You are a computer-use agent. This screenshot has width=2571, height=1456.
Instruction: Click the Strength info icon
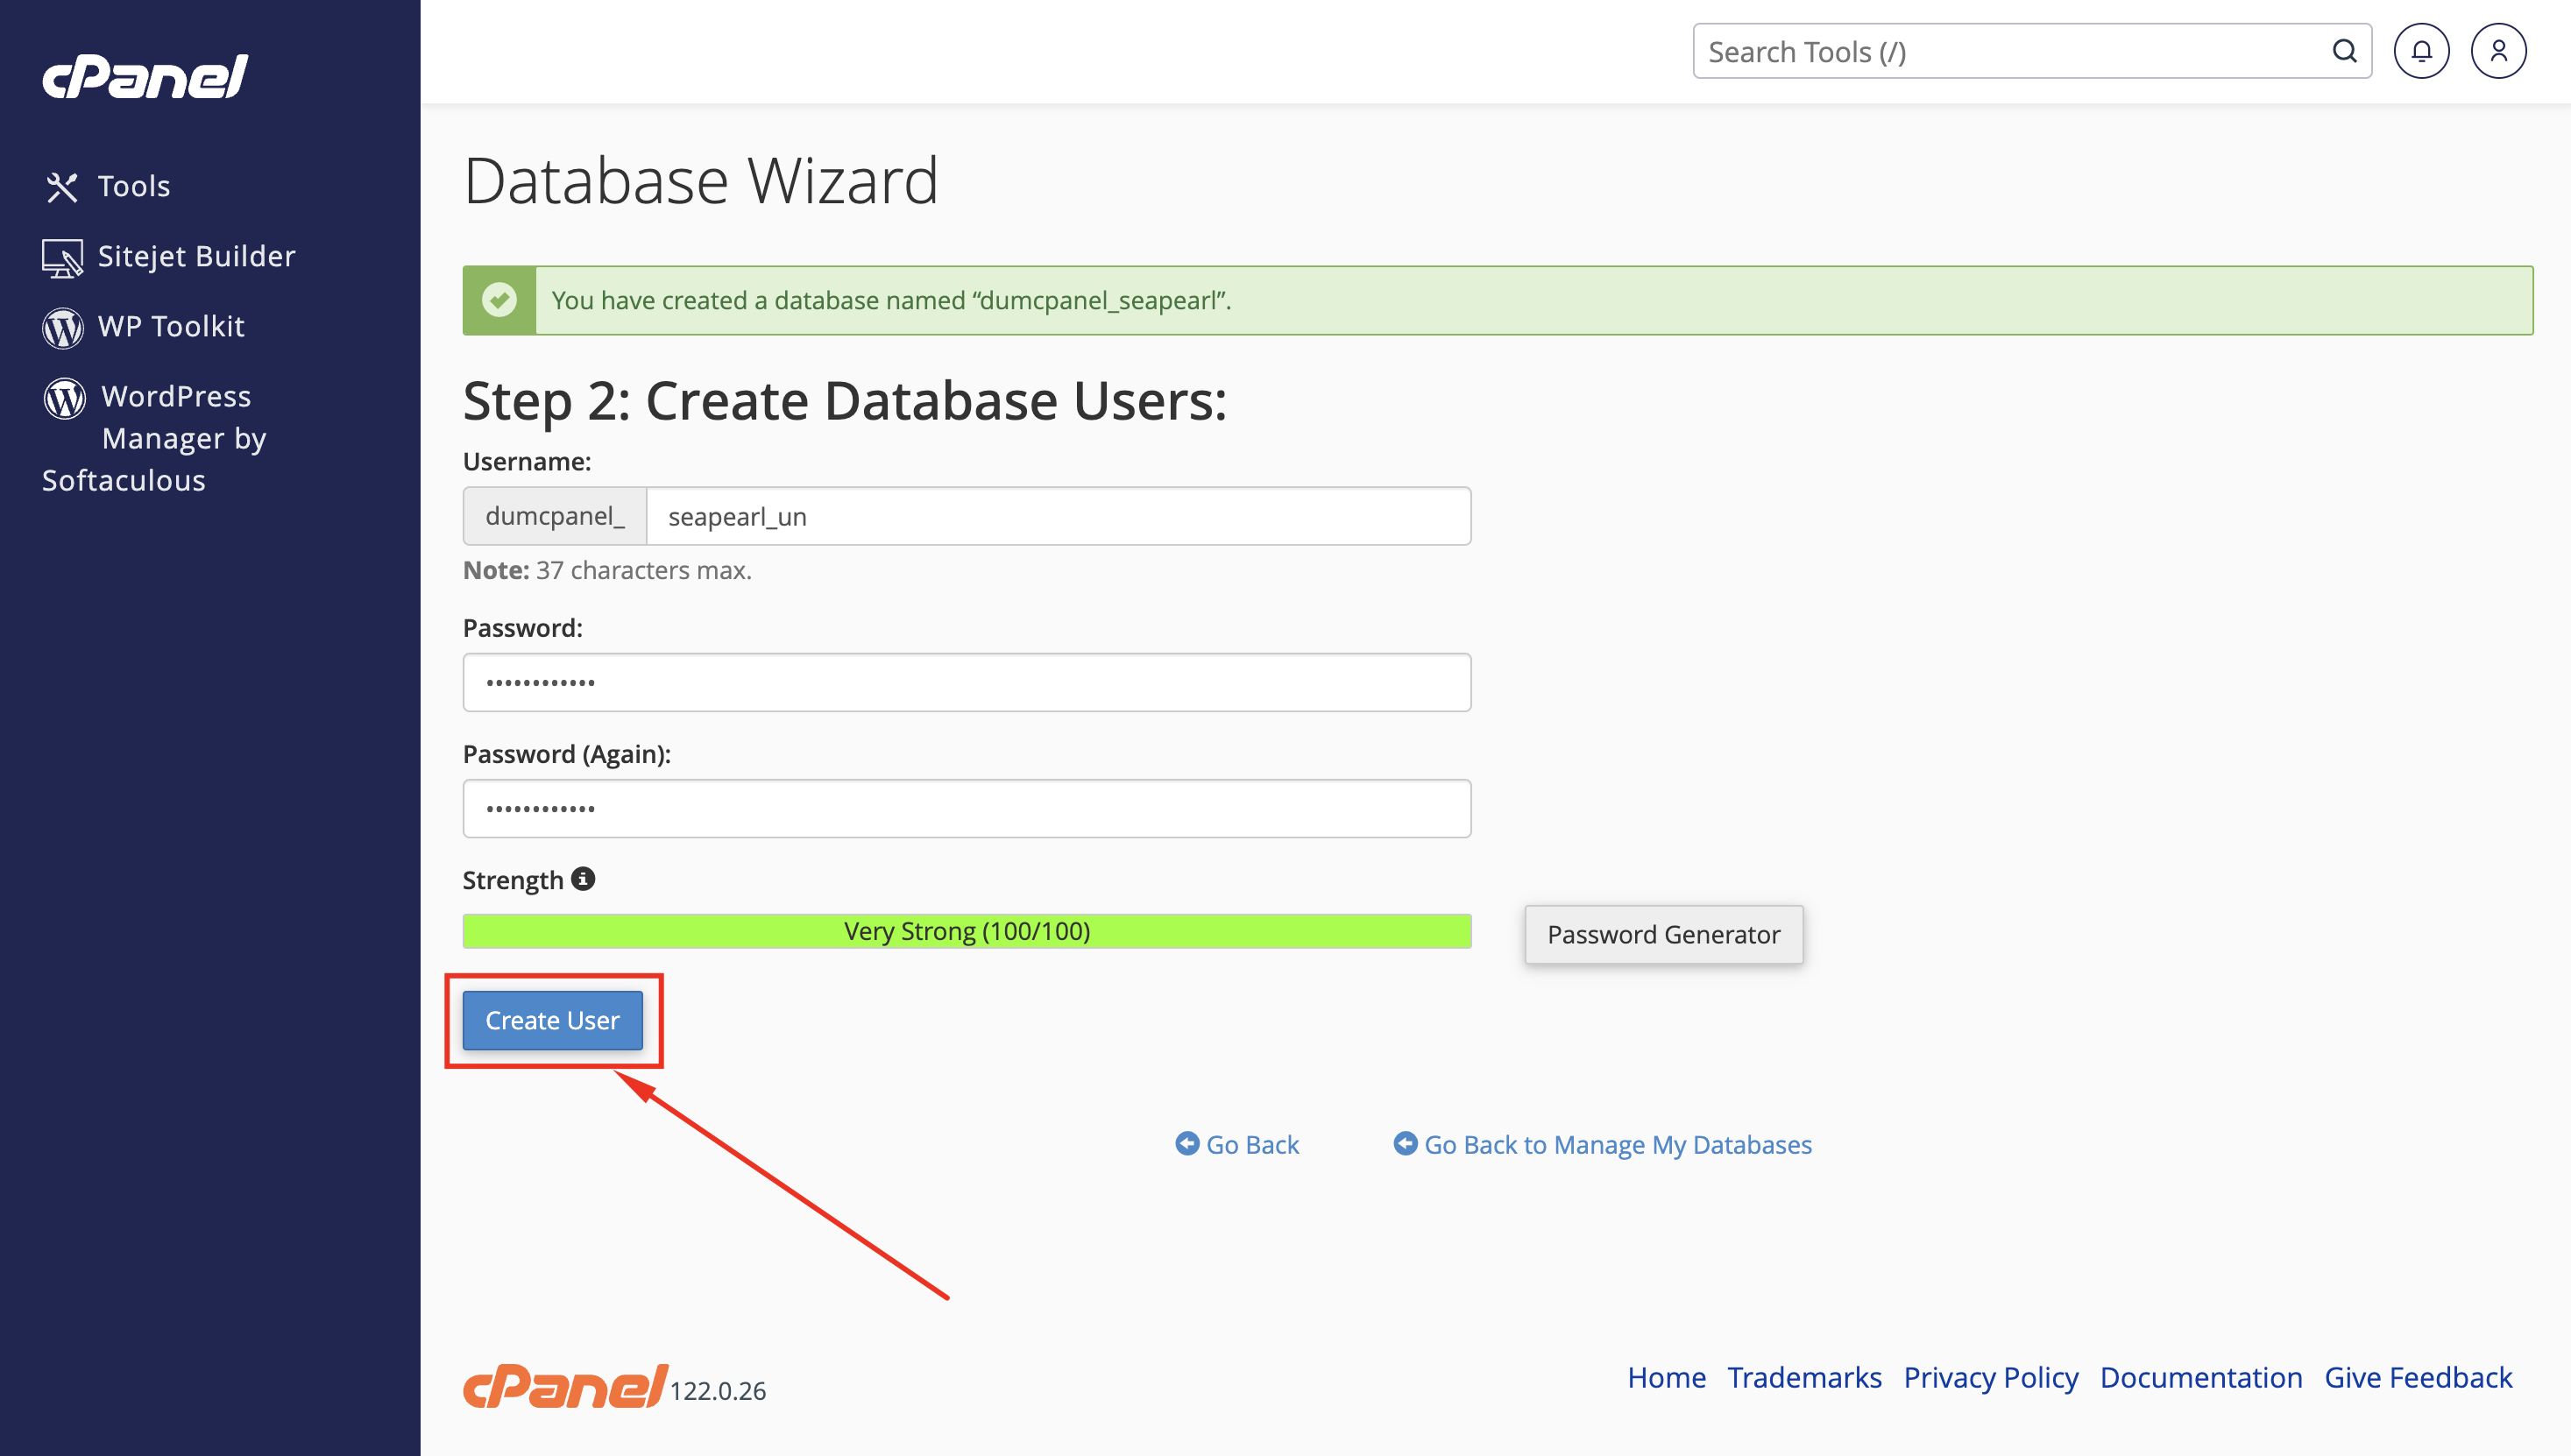[583, 878]
